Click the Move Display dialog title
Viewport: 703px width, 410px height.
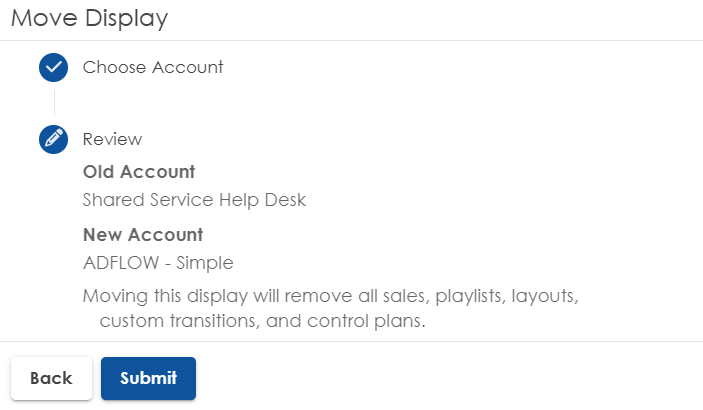click(89, 17)
